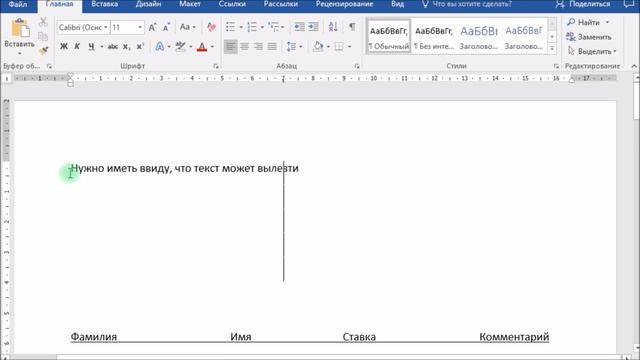640x360 pixels.
Task: Open text effects with the glowing A icon
Action: pos(160,47)
